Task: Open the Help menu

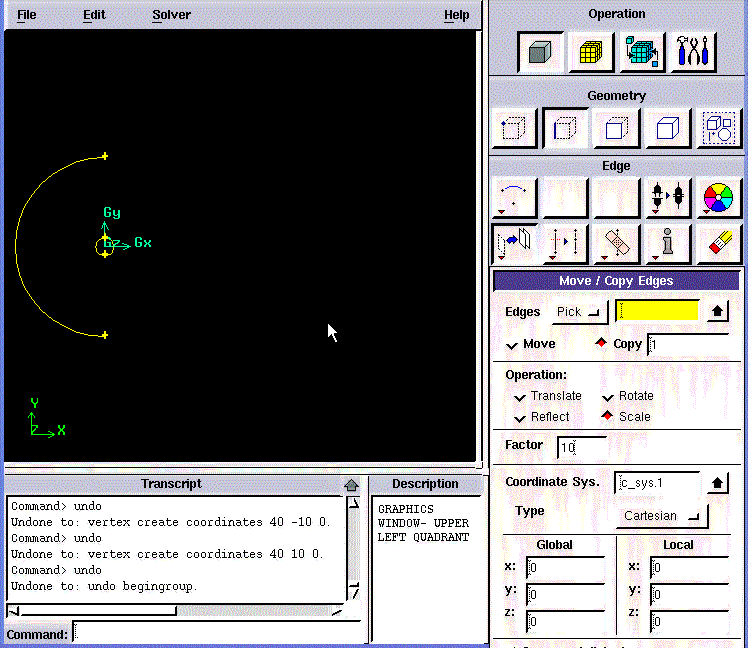Action: click(x=457, y=15)
